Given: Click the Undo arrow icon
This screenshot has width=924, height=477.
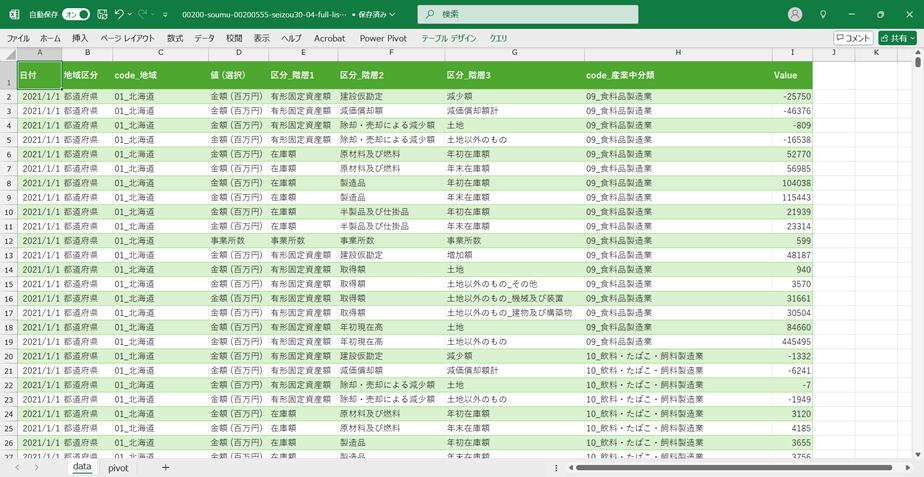Looking at the screenshot, I should point(120,15).
